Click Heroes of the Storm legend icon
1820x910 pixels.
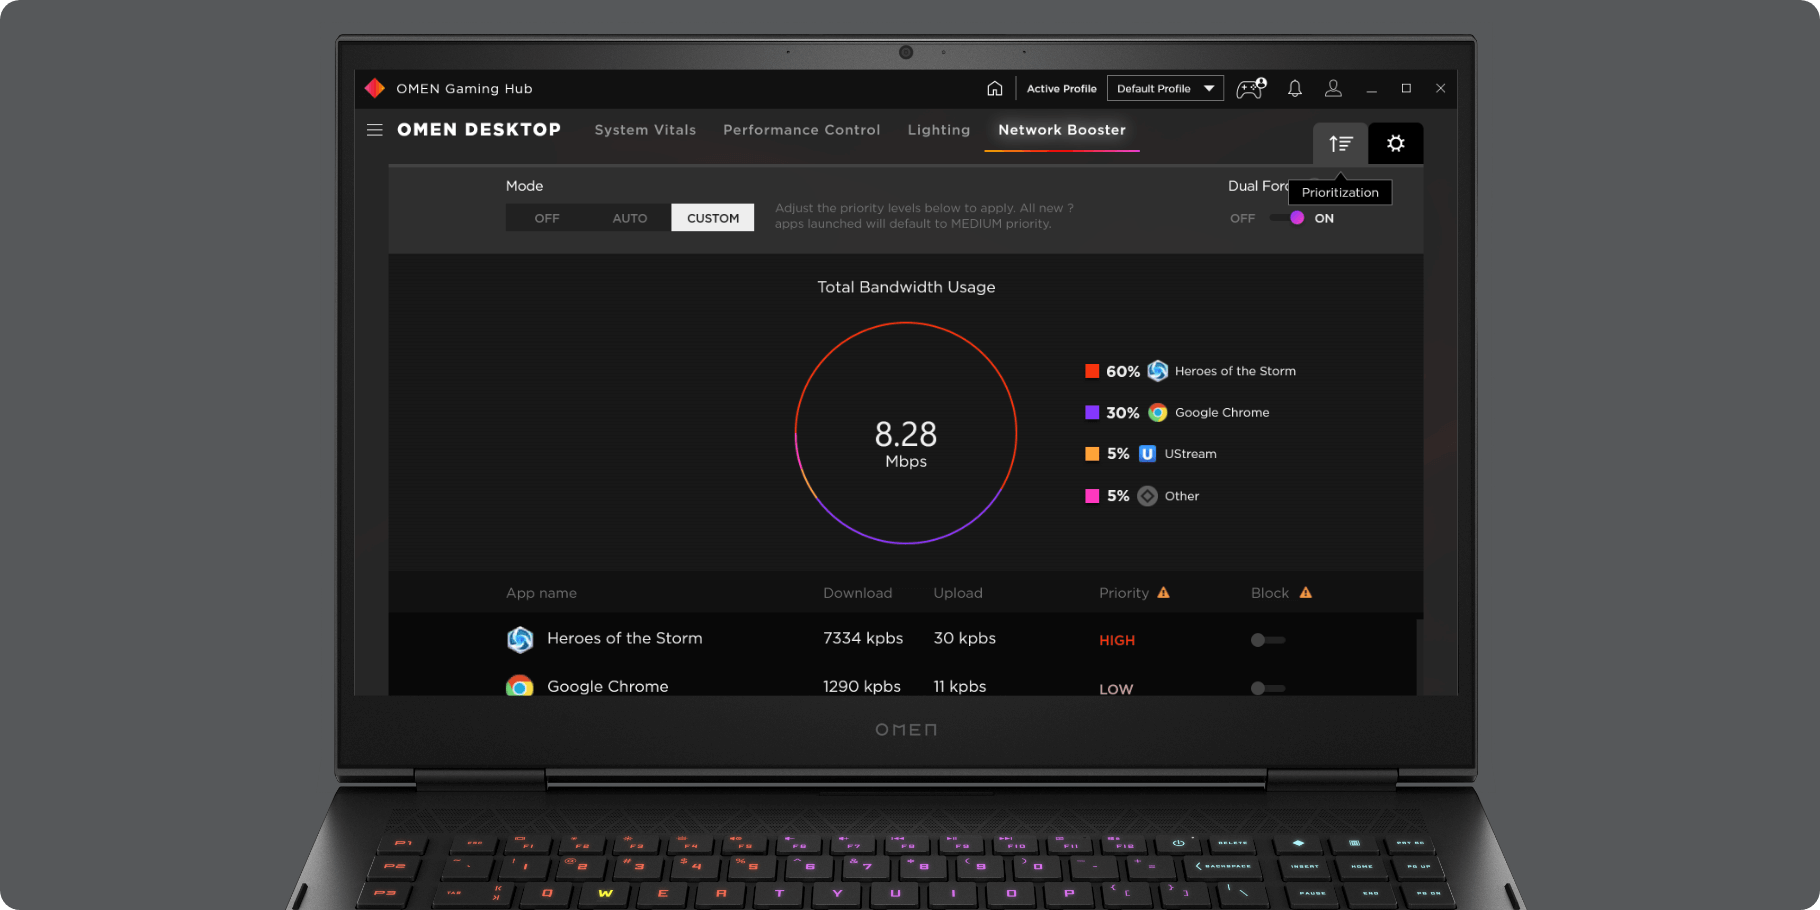tap(1158, 371)
